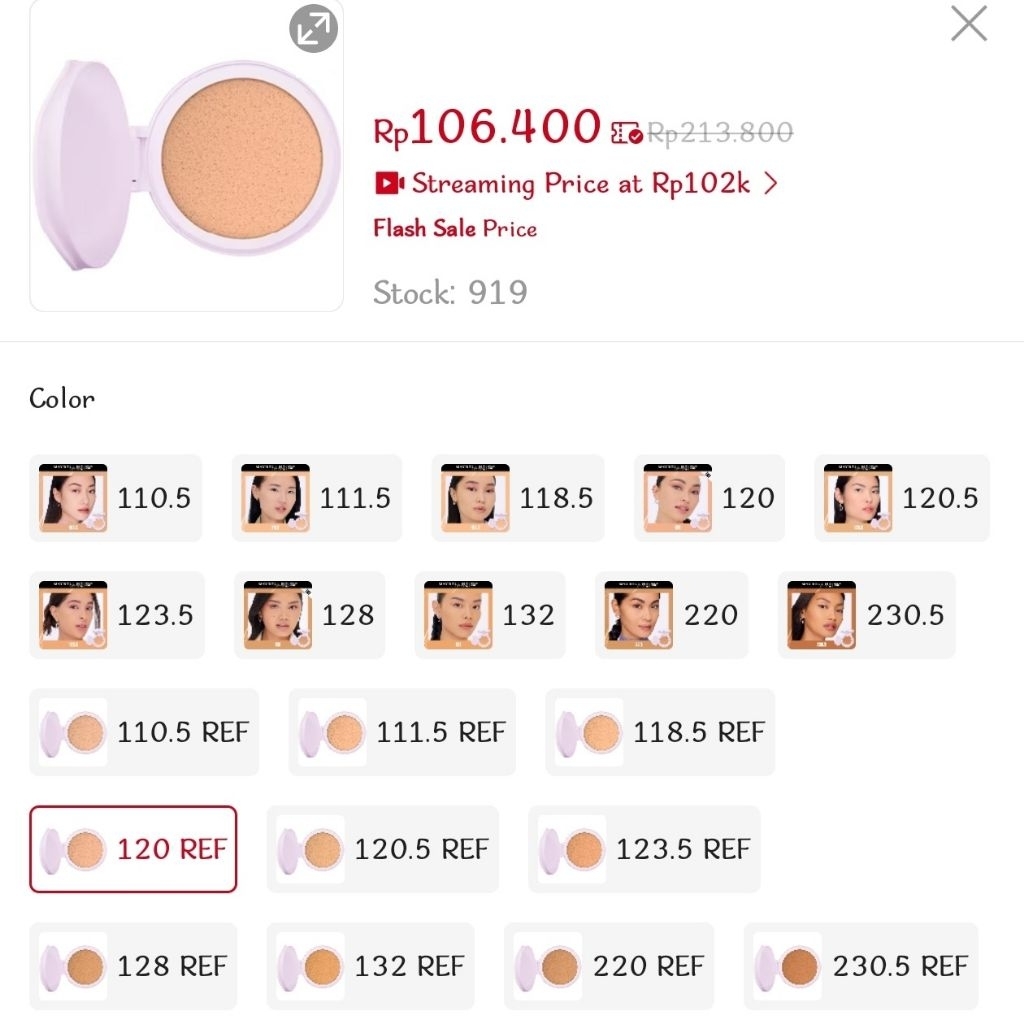Image resolution: width=1024 pixels, height=1024 pixels.
Task: Pick the 132 REF refill option
Action: pyautogui.click(x=370, y=966)
